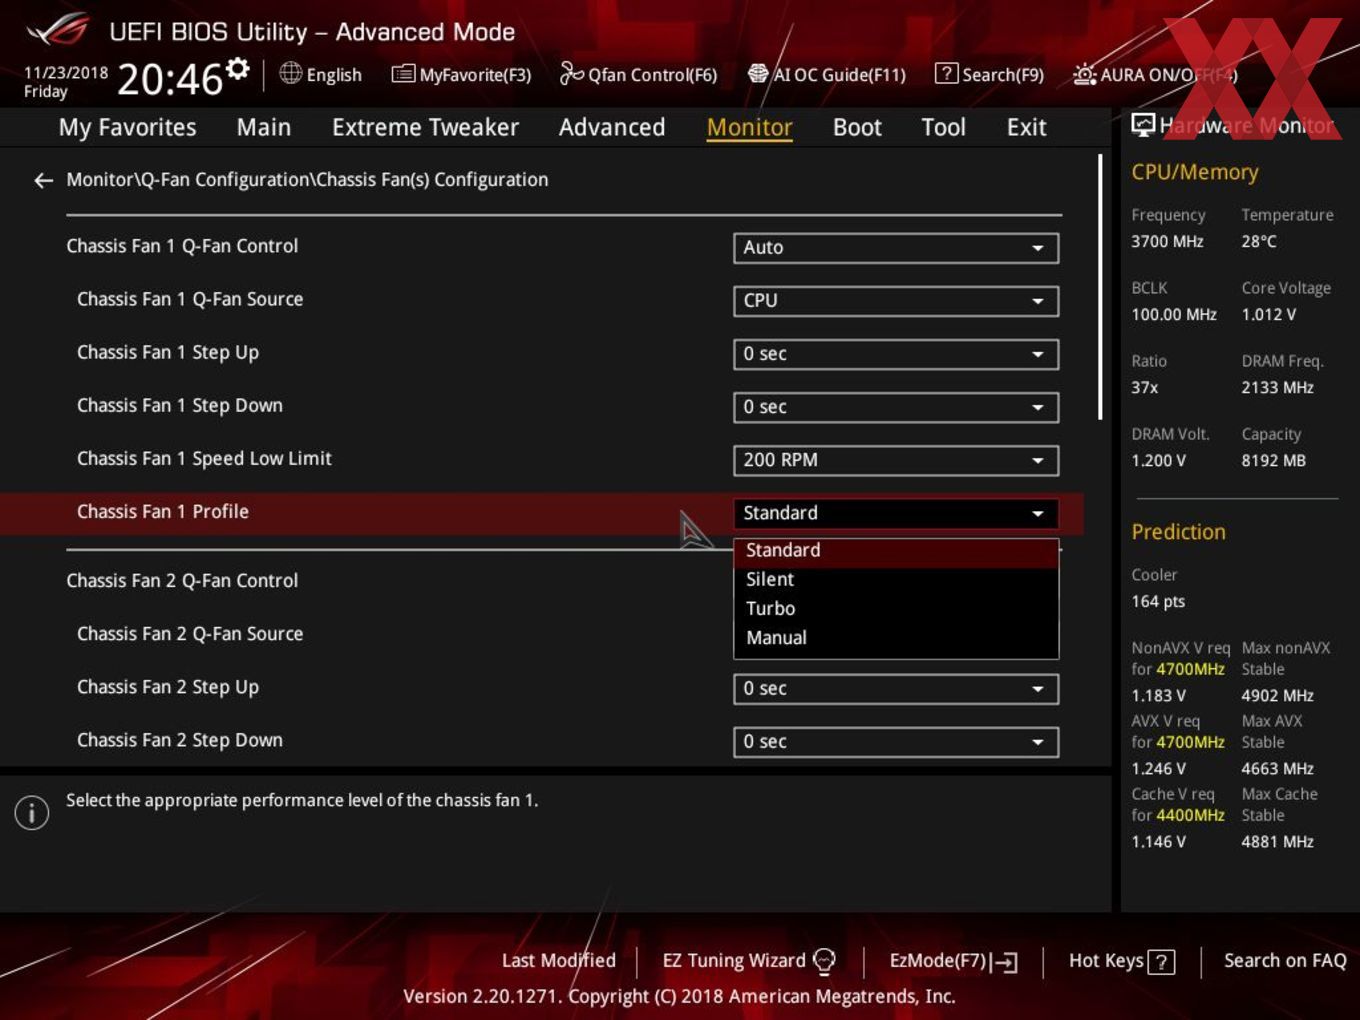Select the Monitor tab
This screenshot has height=1020, width=1360.
[x=749, y=127]
